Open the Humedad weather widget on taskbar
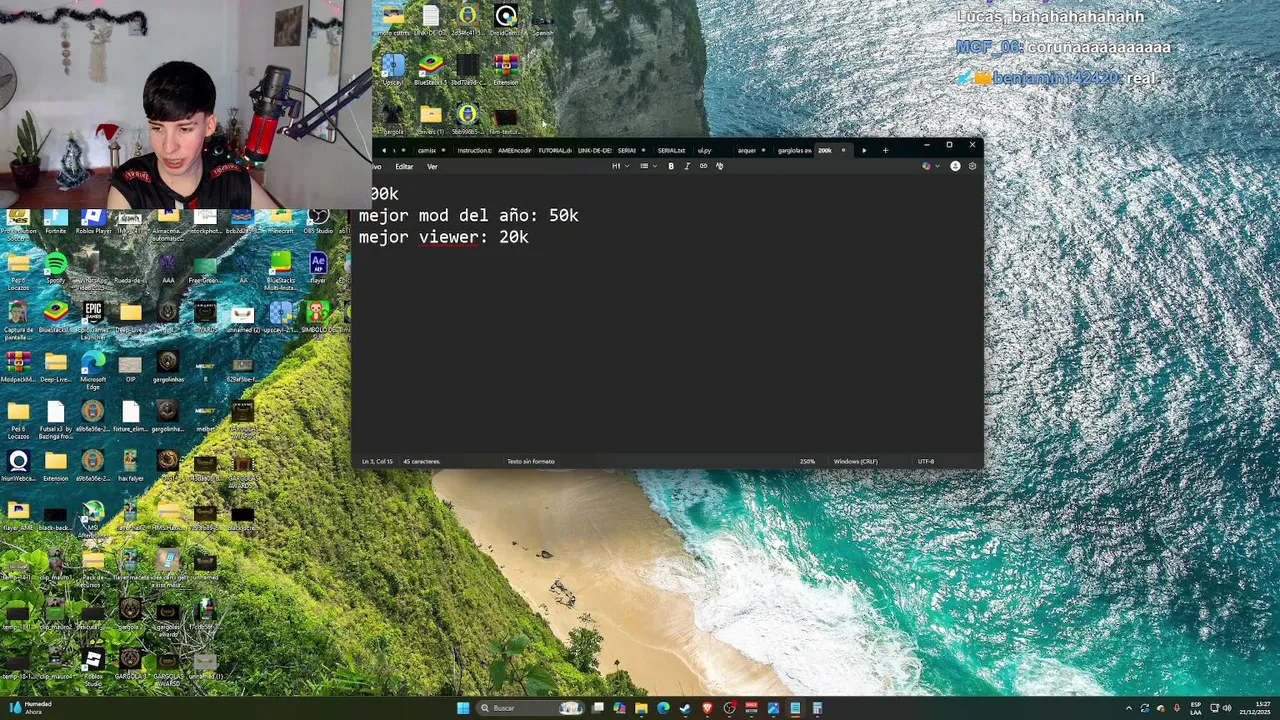The height and width of the screenshot is (720, 1280). pyautogui.click(x=28, y=708)
